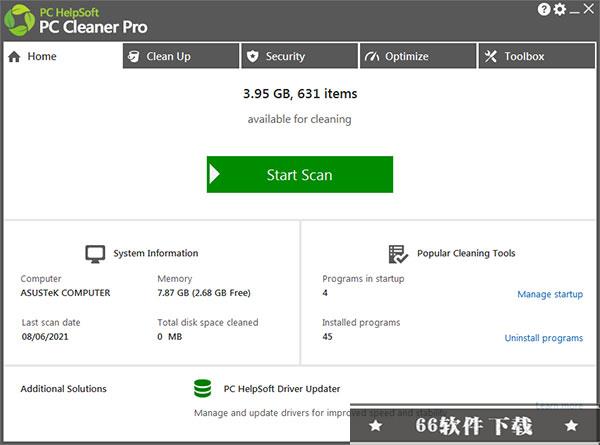
Task: Click the Optimize gauge icon
Action: pos(372,57)
